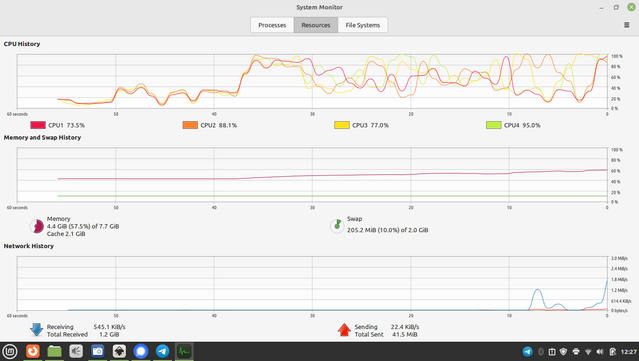Click the Total Sent 41.5 MiB value
The height and width of the screenshot is (361, 639).
click(405, 335)
